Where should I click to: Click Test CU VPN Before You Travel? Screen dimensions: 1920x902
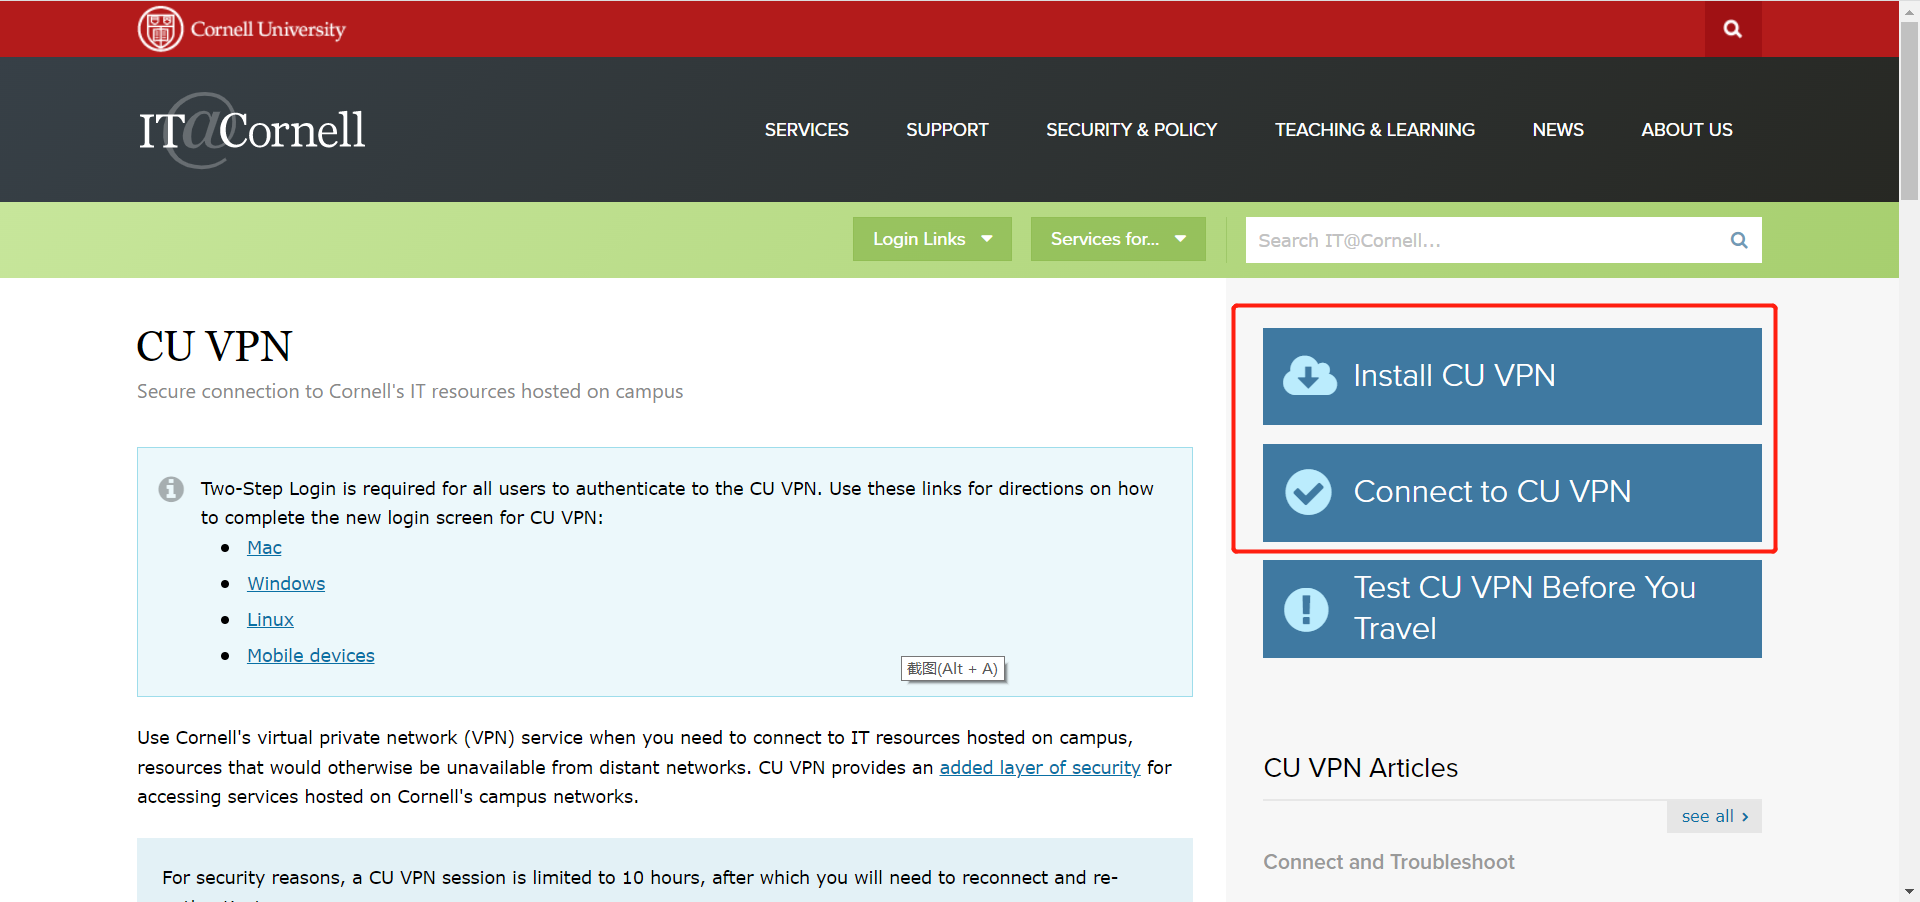pos(1512,609)
